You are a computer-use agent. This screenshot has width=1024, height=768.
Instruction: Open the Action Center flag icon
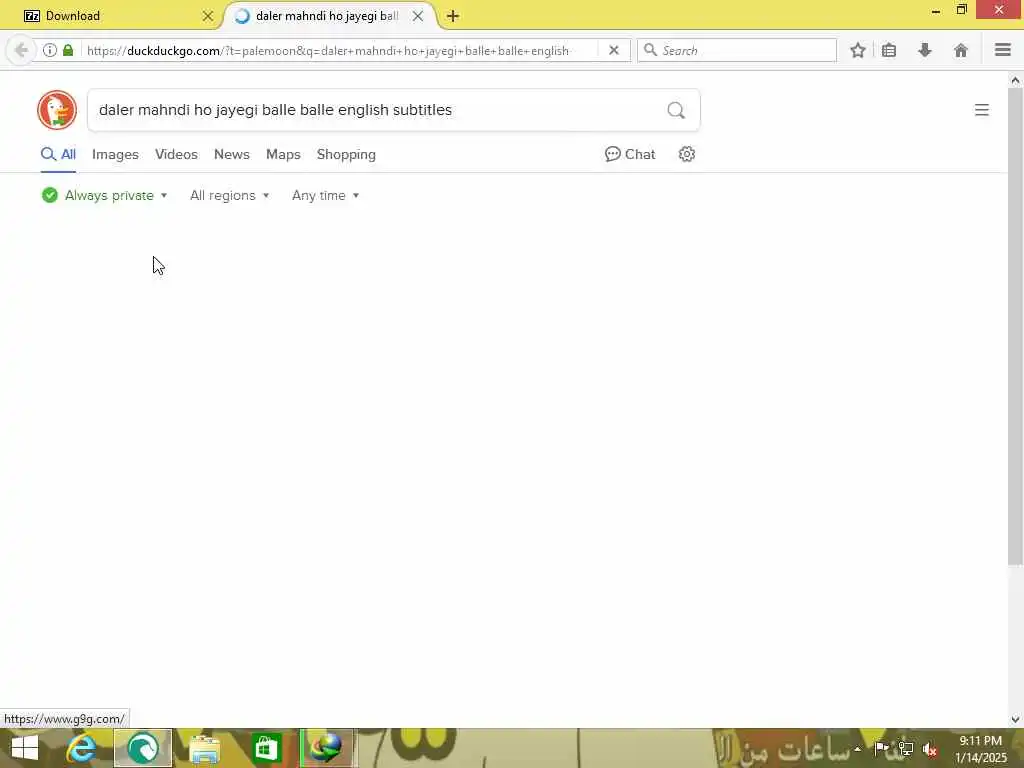[881, 749]
